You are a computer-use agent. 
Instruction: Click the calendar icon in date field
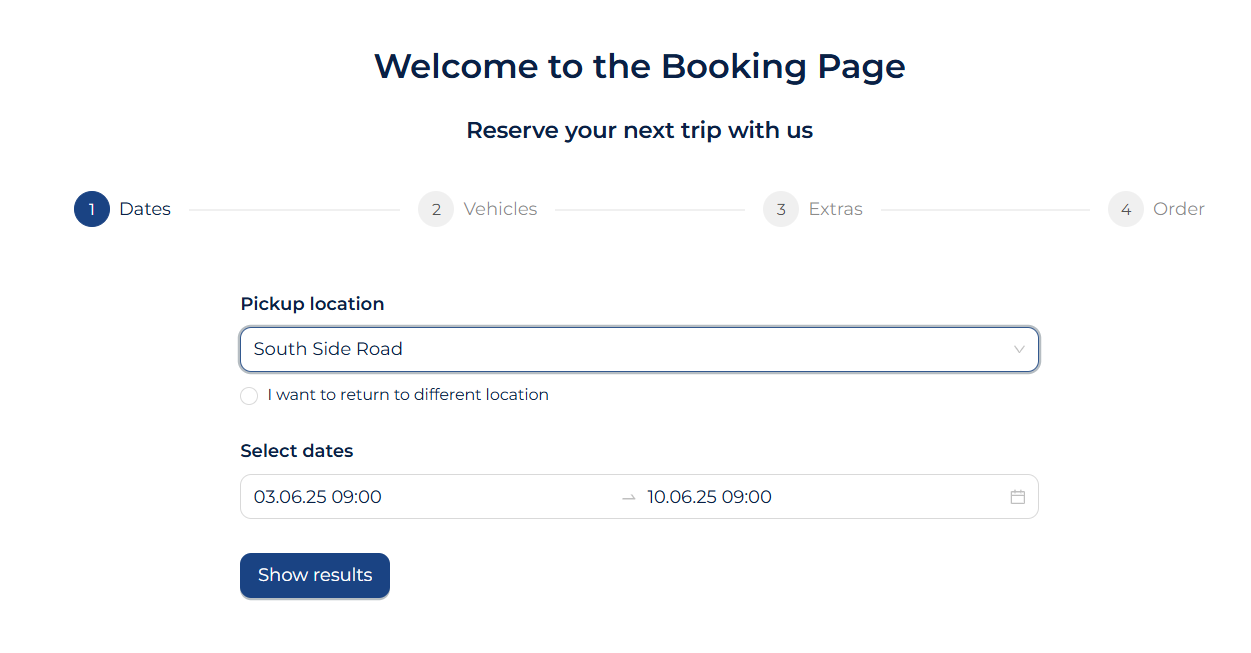(x=1018, y=497)
